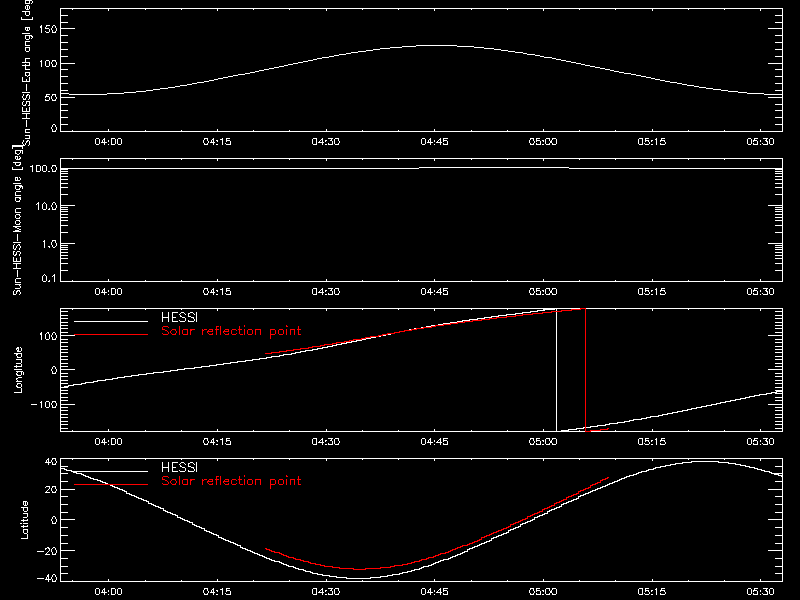Screen dimensions: 800x600
Task: Click the 40 tick on Latitude axis
Action: tap(51, 462)
